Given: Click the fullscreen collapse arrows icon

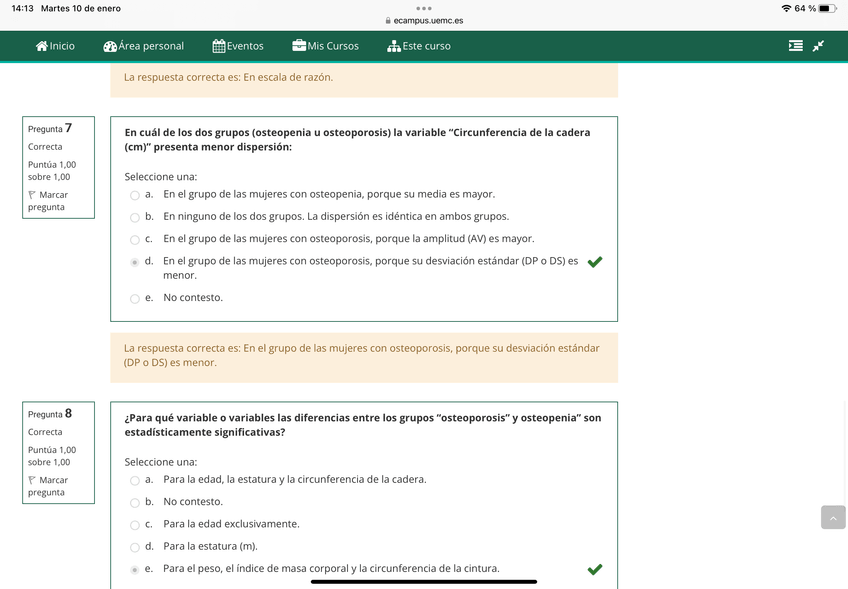Looking at the screenshot, I should (x=818, y=46).
